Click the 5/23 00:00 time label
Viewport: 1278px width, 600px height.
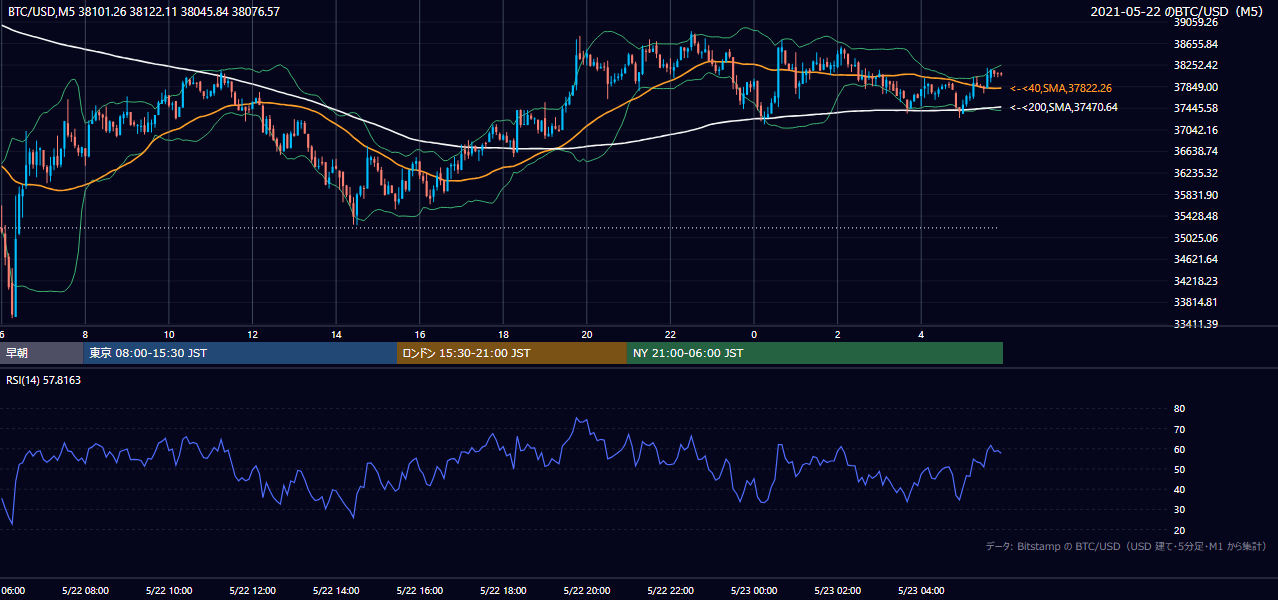click(x=753, y=590)
